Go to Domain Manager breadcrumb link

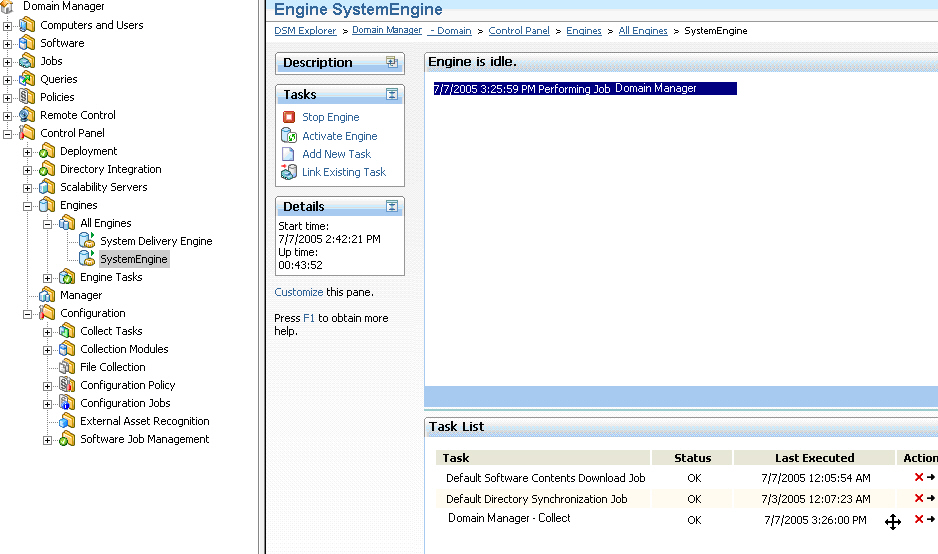click(386, 30)
